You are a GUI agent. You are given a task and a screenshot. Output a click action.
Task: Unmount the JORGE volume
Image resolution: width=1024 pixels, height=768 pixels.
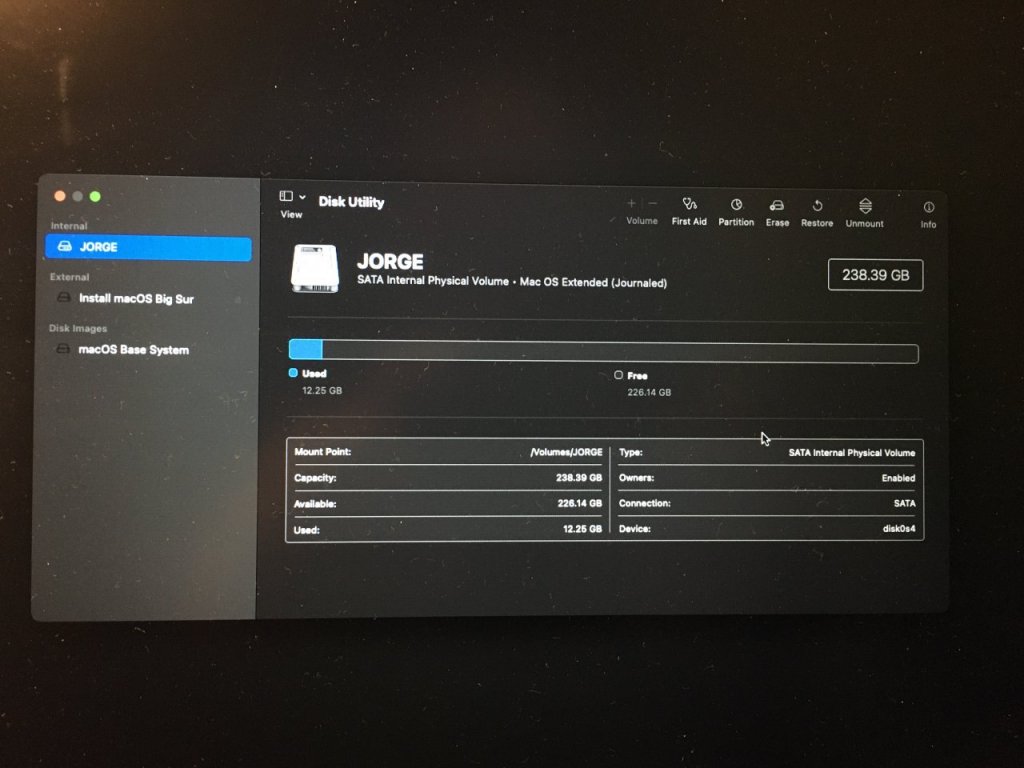pos(865,206)
